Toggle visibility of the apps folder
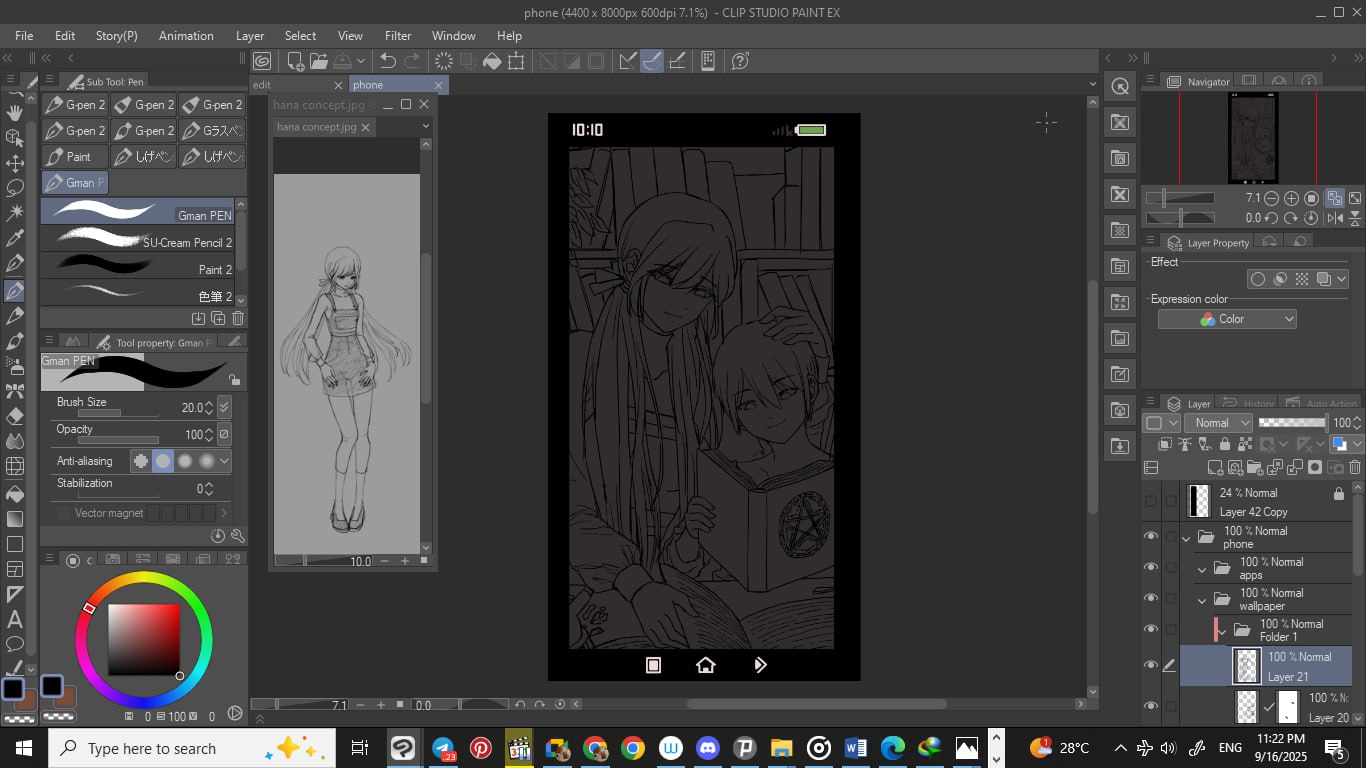Viewport: 1366px width, 768px height. [1150, 568]
